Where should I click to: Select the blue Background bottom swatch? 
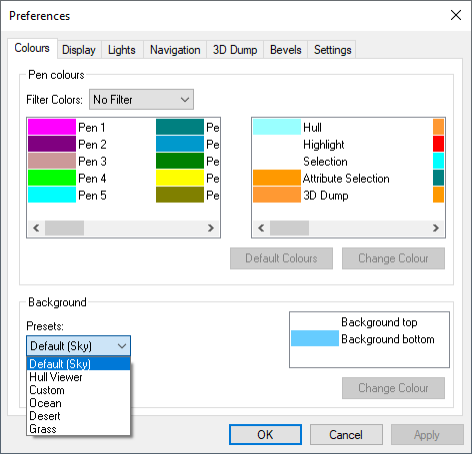click(x=315, y=339)
